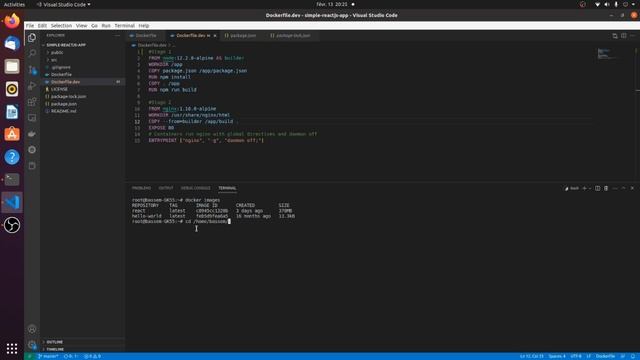Open the Manage gear in activity bar
This screenshot has height=360, width=640.
pyautogui.click(x=32, y=345)
